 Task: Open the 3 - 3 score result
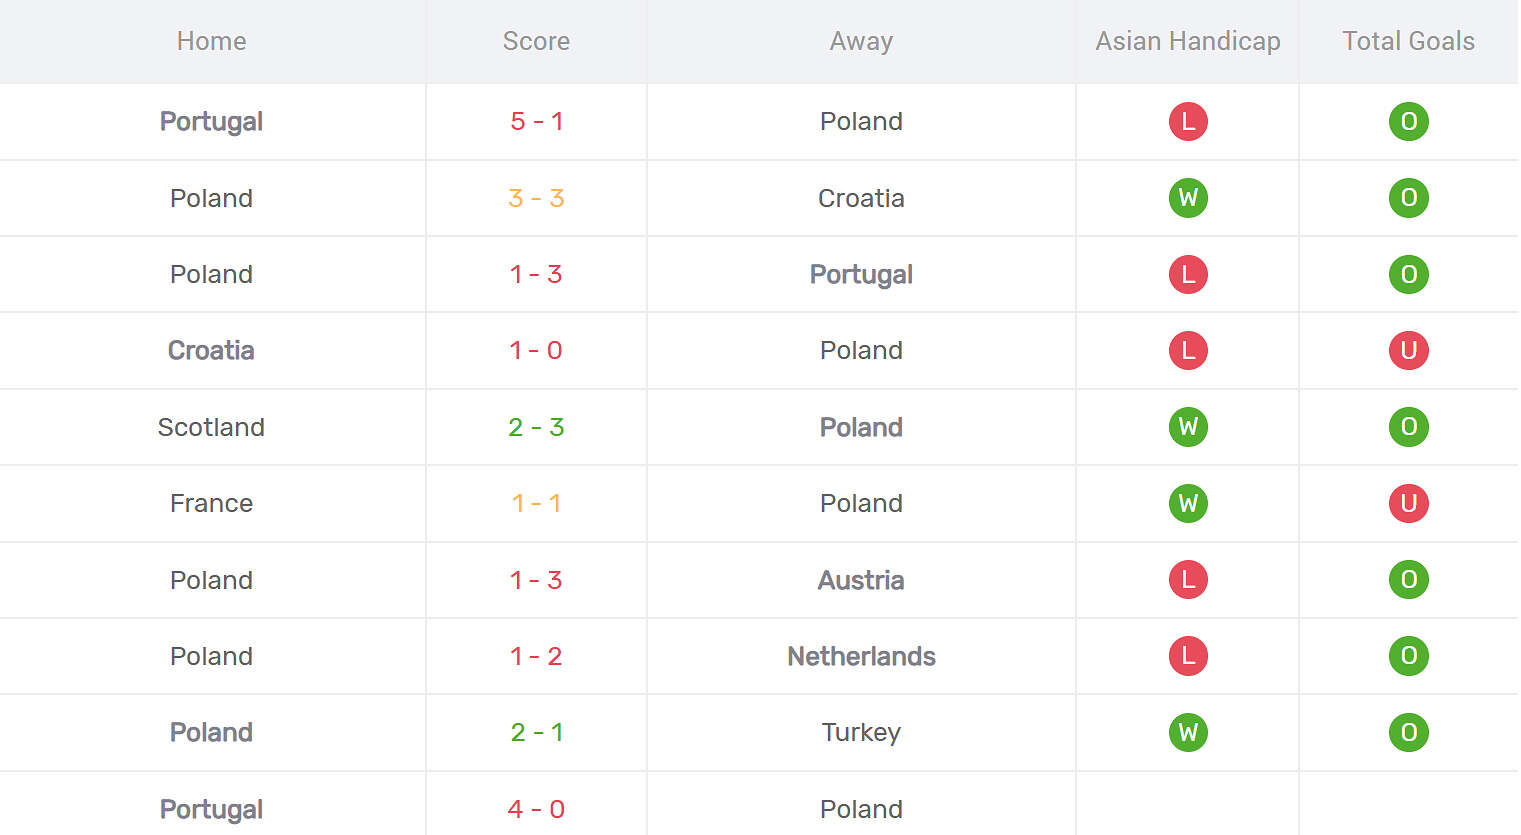pyautogui.click(x=536, y=198)
